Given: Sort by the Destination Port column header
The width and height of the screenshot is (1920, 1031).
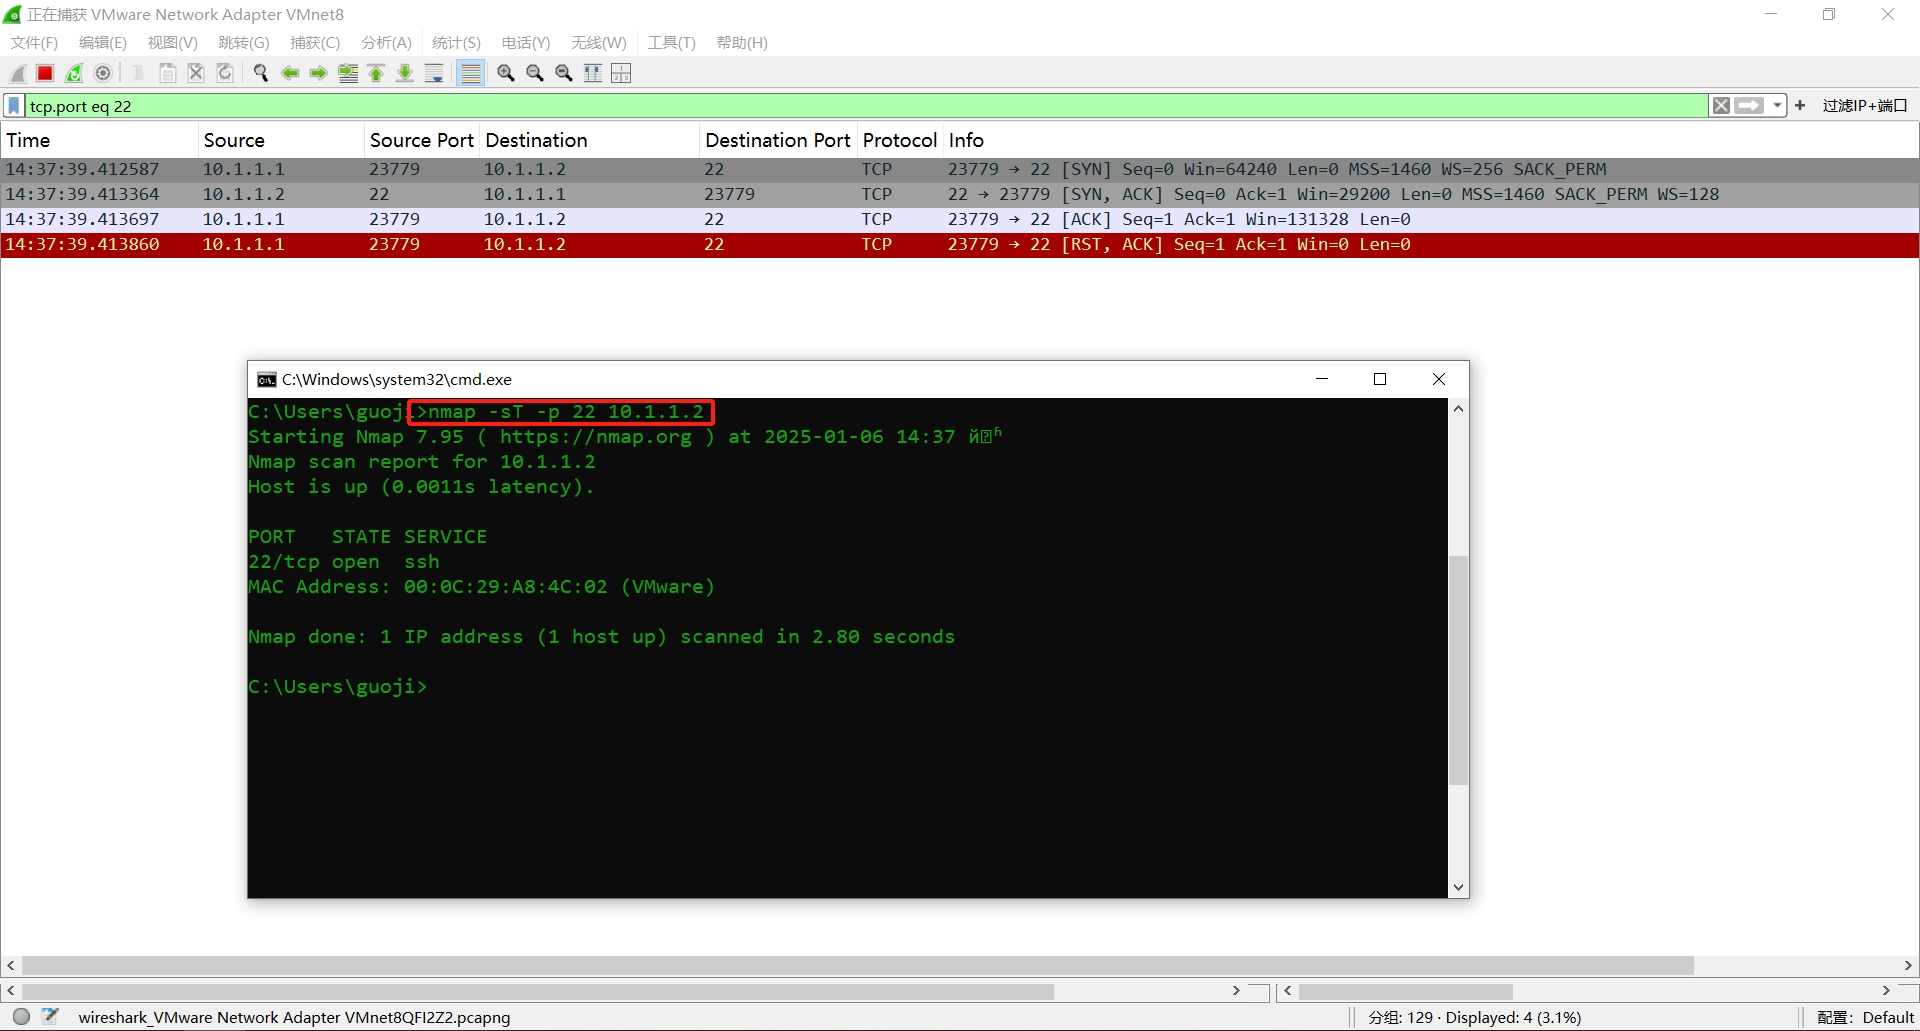Looking at the screenshot, I should [778, 141].
